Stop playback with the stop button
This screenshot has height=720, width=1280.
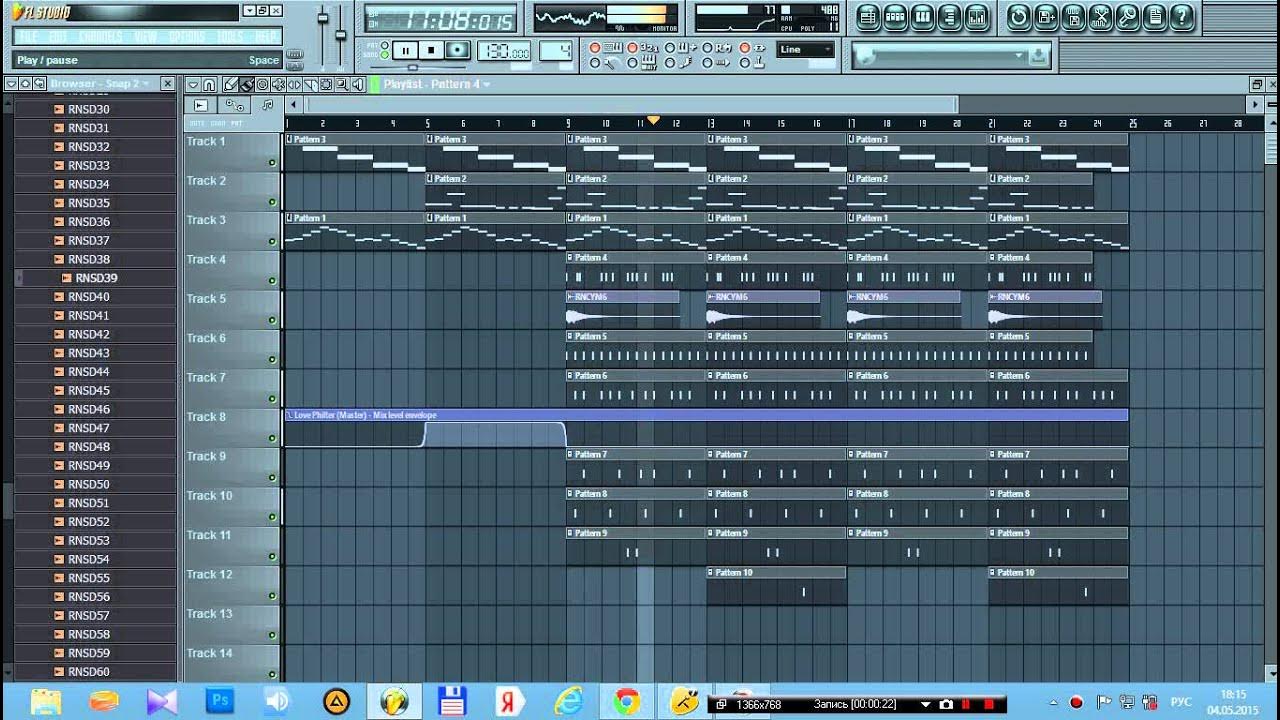(x=431, y=51)
